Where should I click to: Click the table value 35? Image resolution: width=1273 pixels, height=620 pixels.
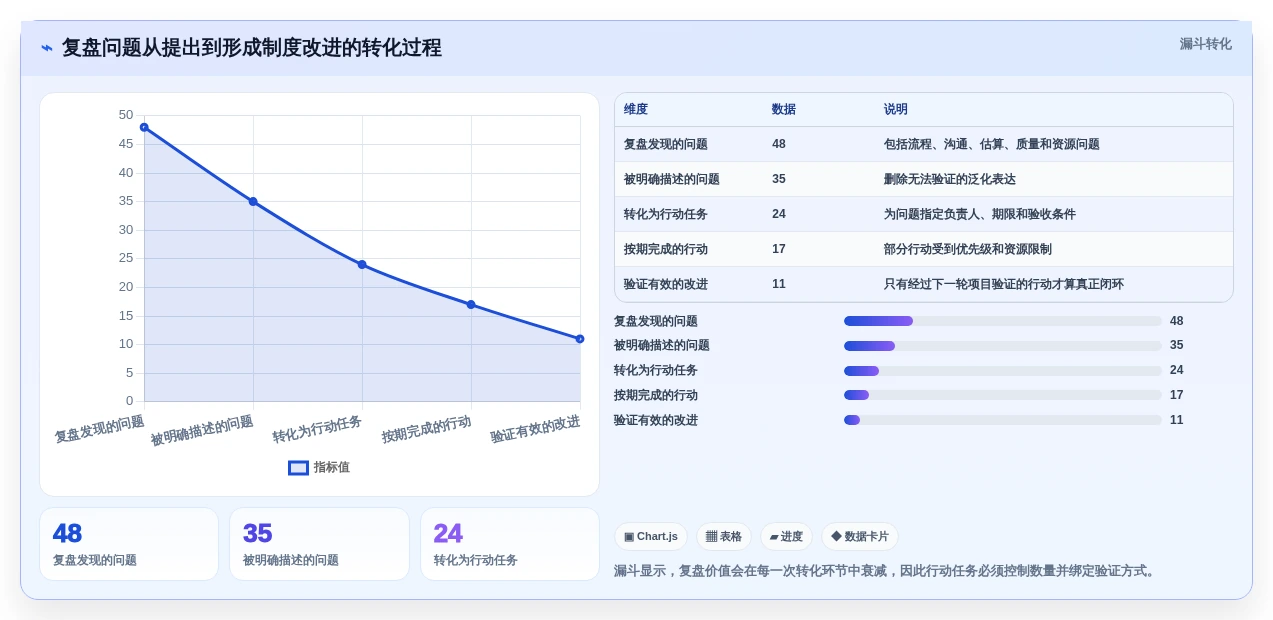(779, 179)
